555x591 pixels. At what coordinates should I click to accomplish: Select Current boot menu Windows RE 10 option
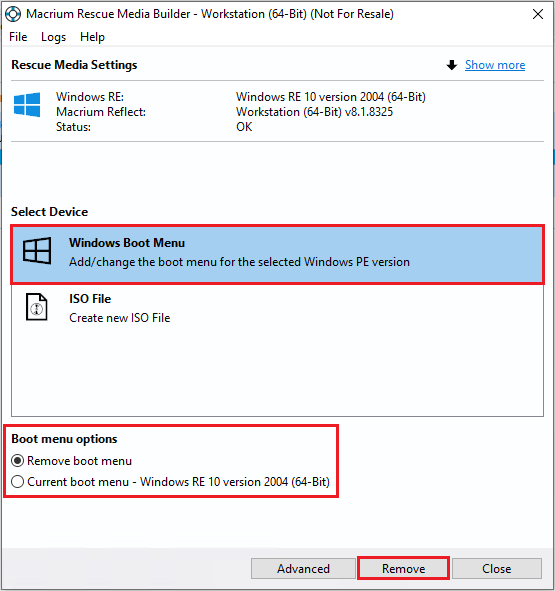(x=18, y=482)
